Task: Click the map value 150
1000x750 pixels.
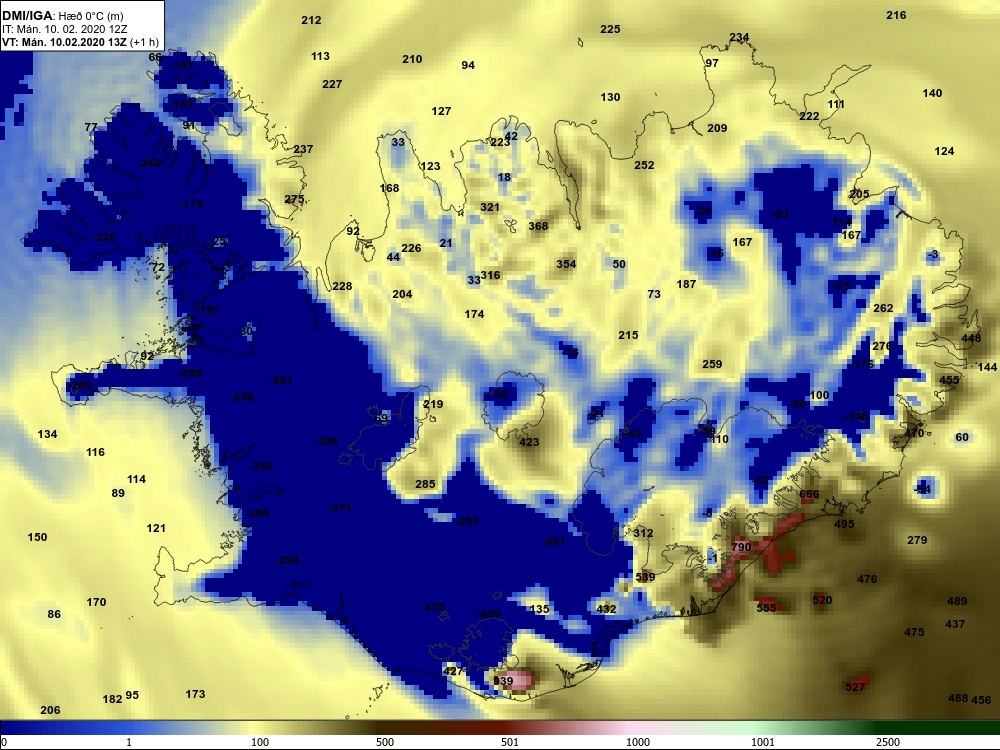Action: pos(37,538)
